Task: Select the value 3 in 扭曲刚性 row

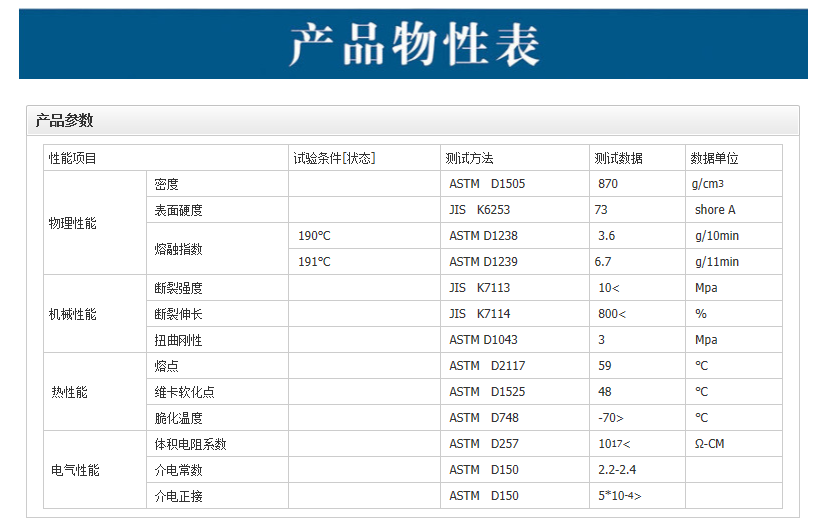Action: click(601, 340)
